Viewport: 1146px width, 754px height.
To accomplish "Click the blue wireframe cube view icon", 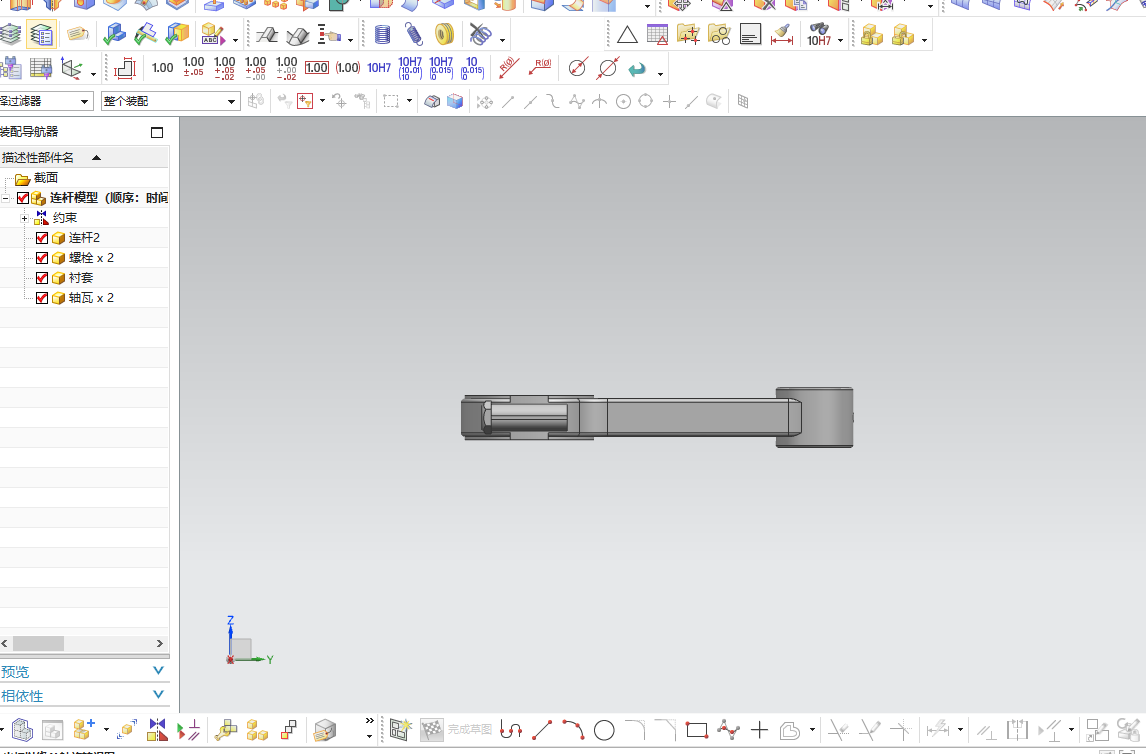I will (455, 102).
